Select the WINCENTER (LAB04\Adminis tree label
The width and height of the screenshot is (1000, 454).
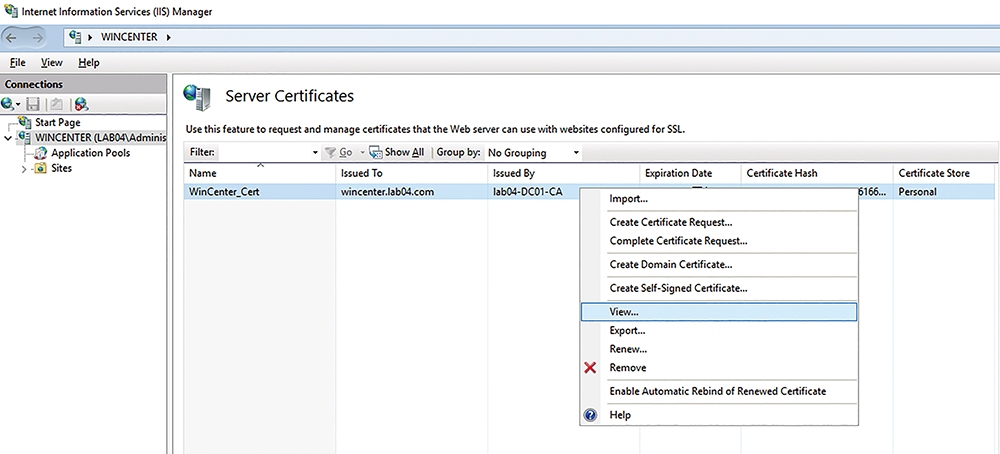[100, 138]
